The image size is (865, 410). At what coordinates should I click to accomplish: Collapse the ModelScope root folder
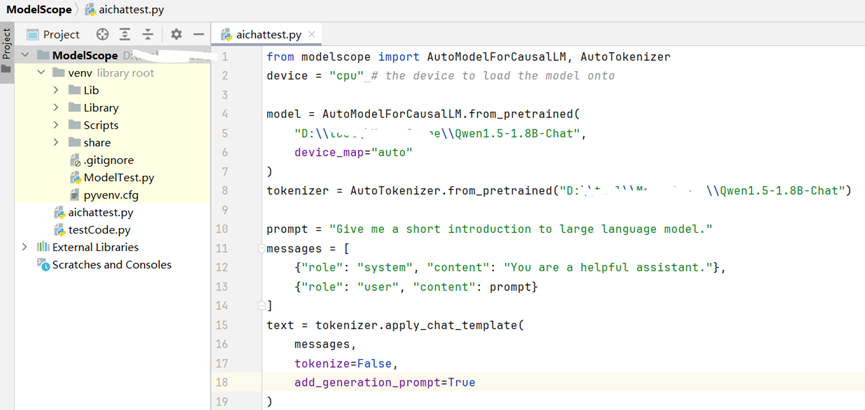[x=25, y=55]
